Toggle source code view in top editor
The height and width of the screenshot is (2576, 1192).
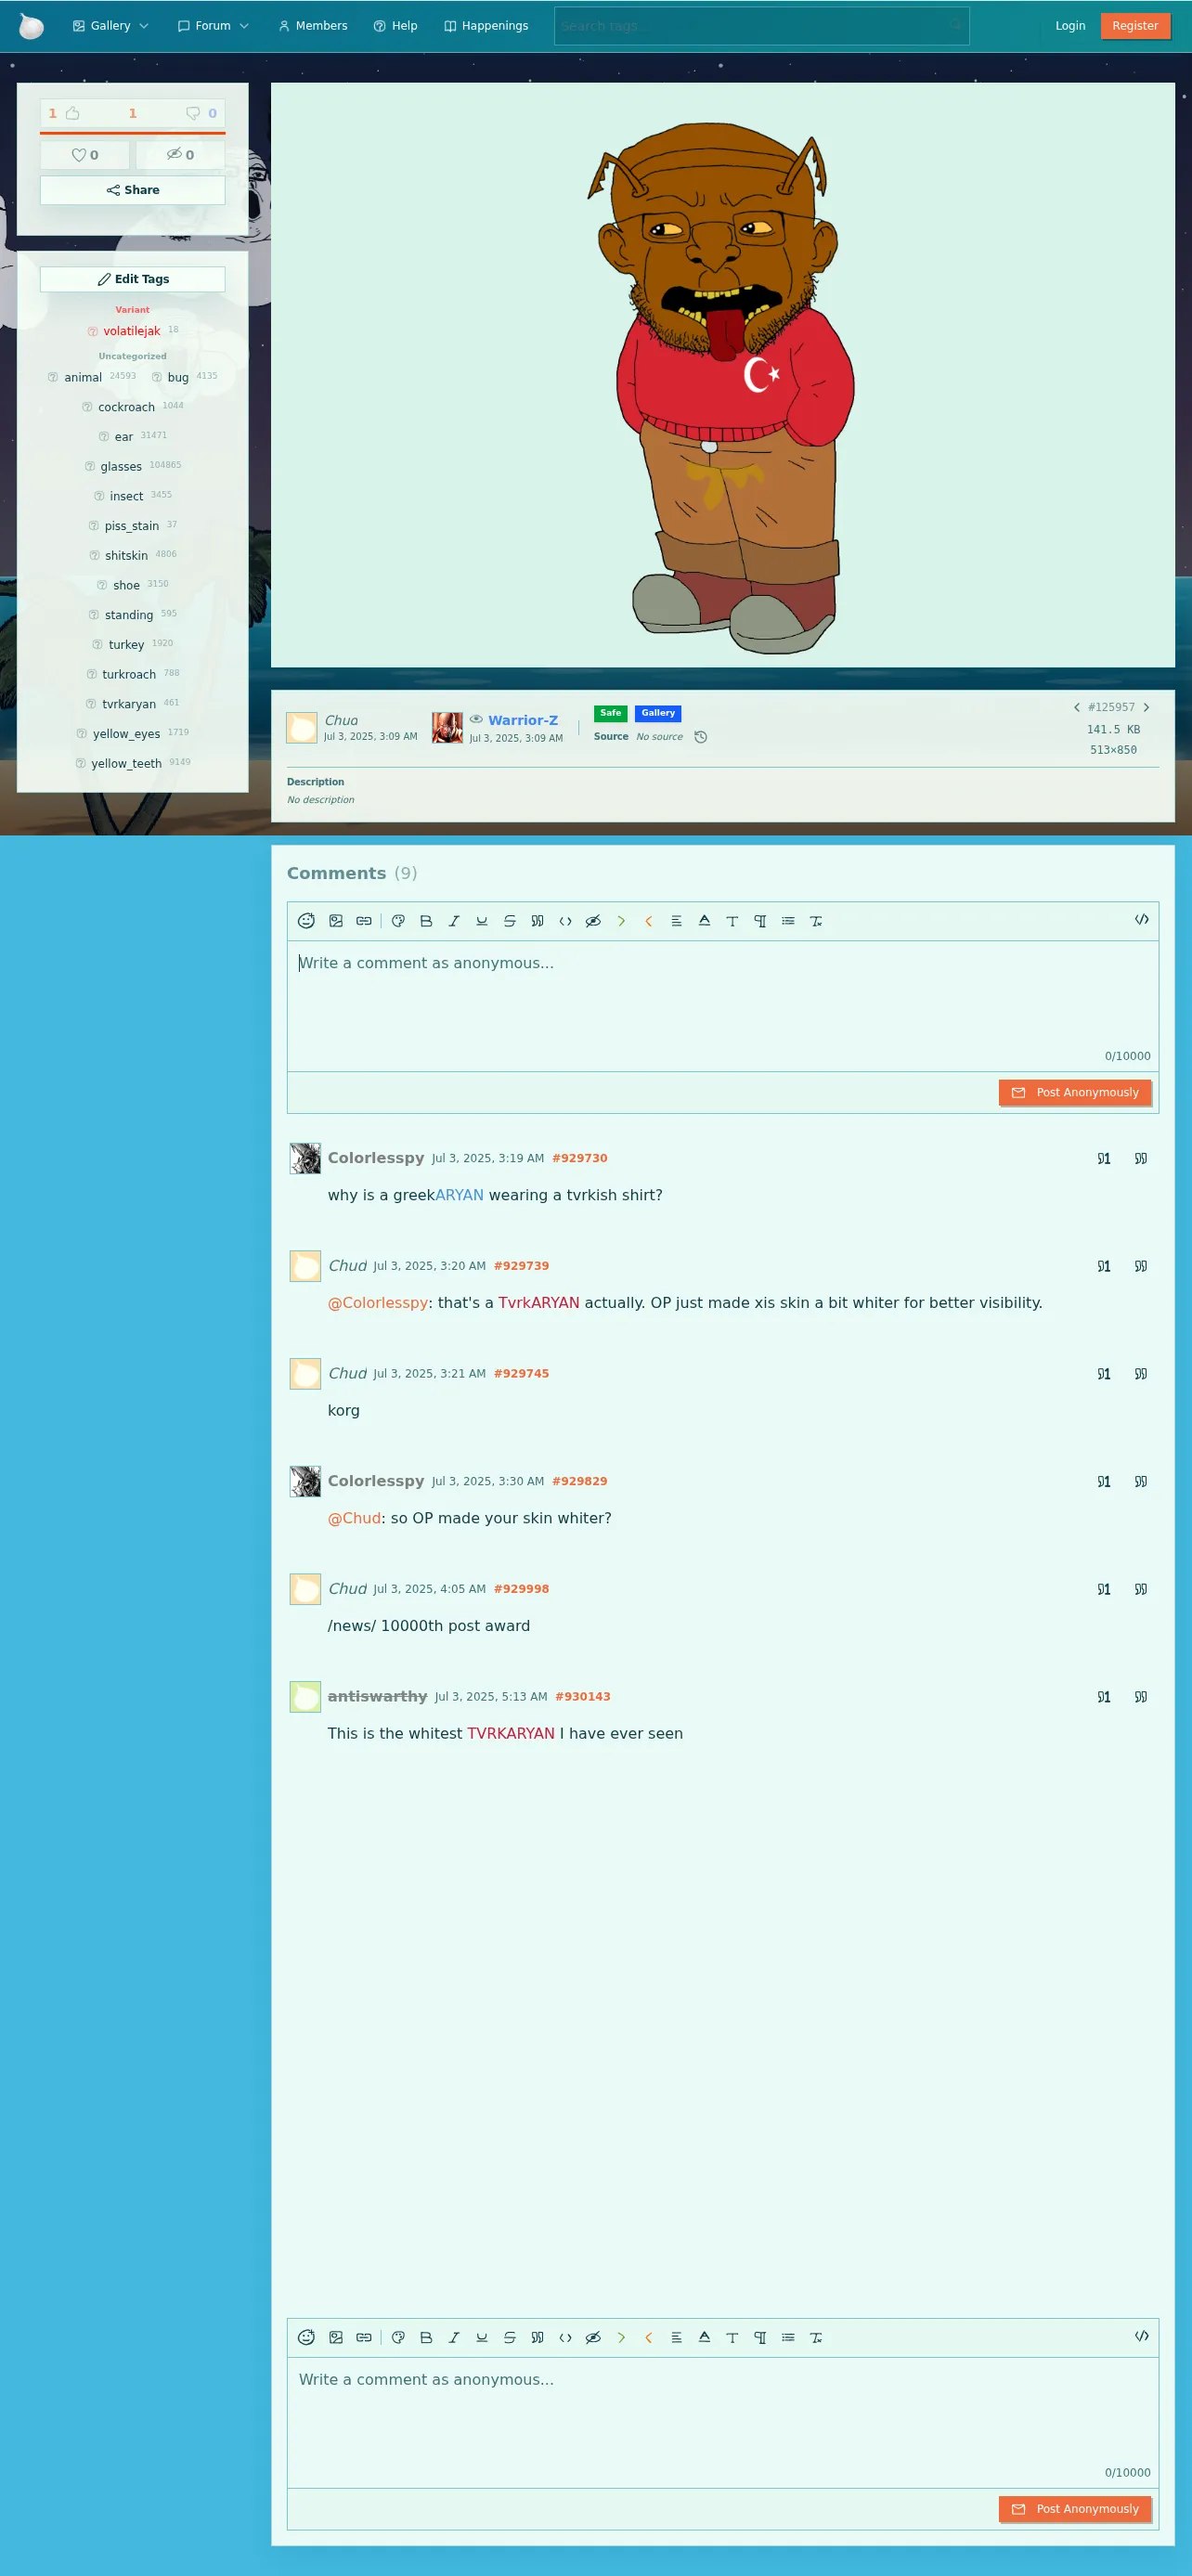click(x=1141, y=920)
